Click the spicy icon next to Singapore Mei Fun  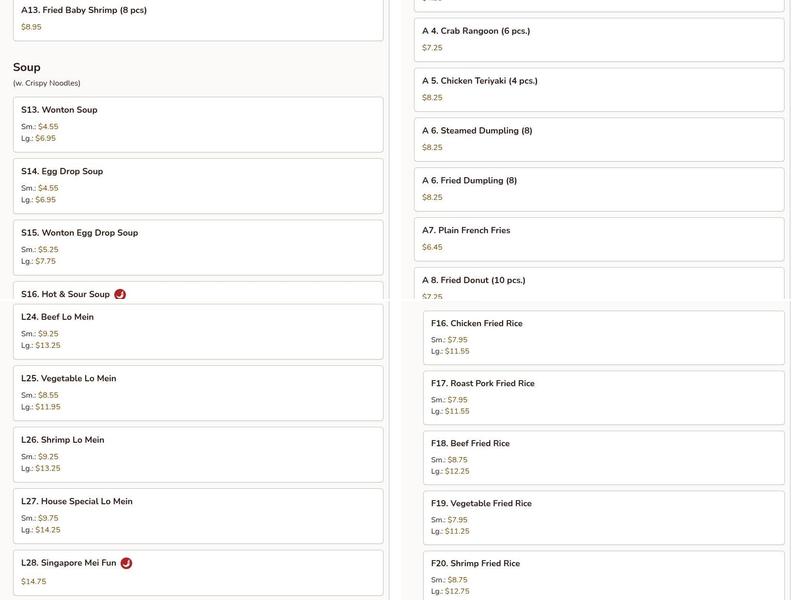point(126,563)
